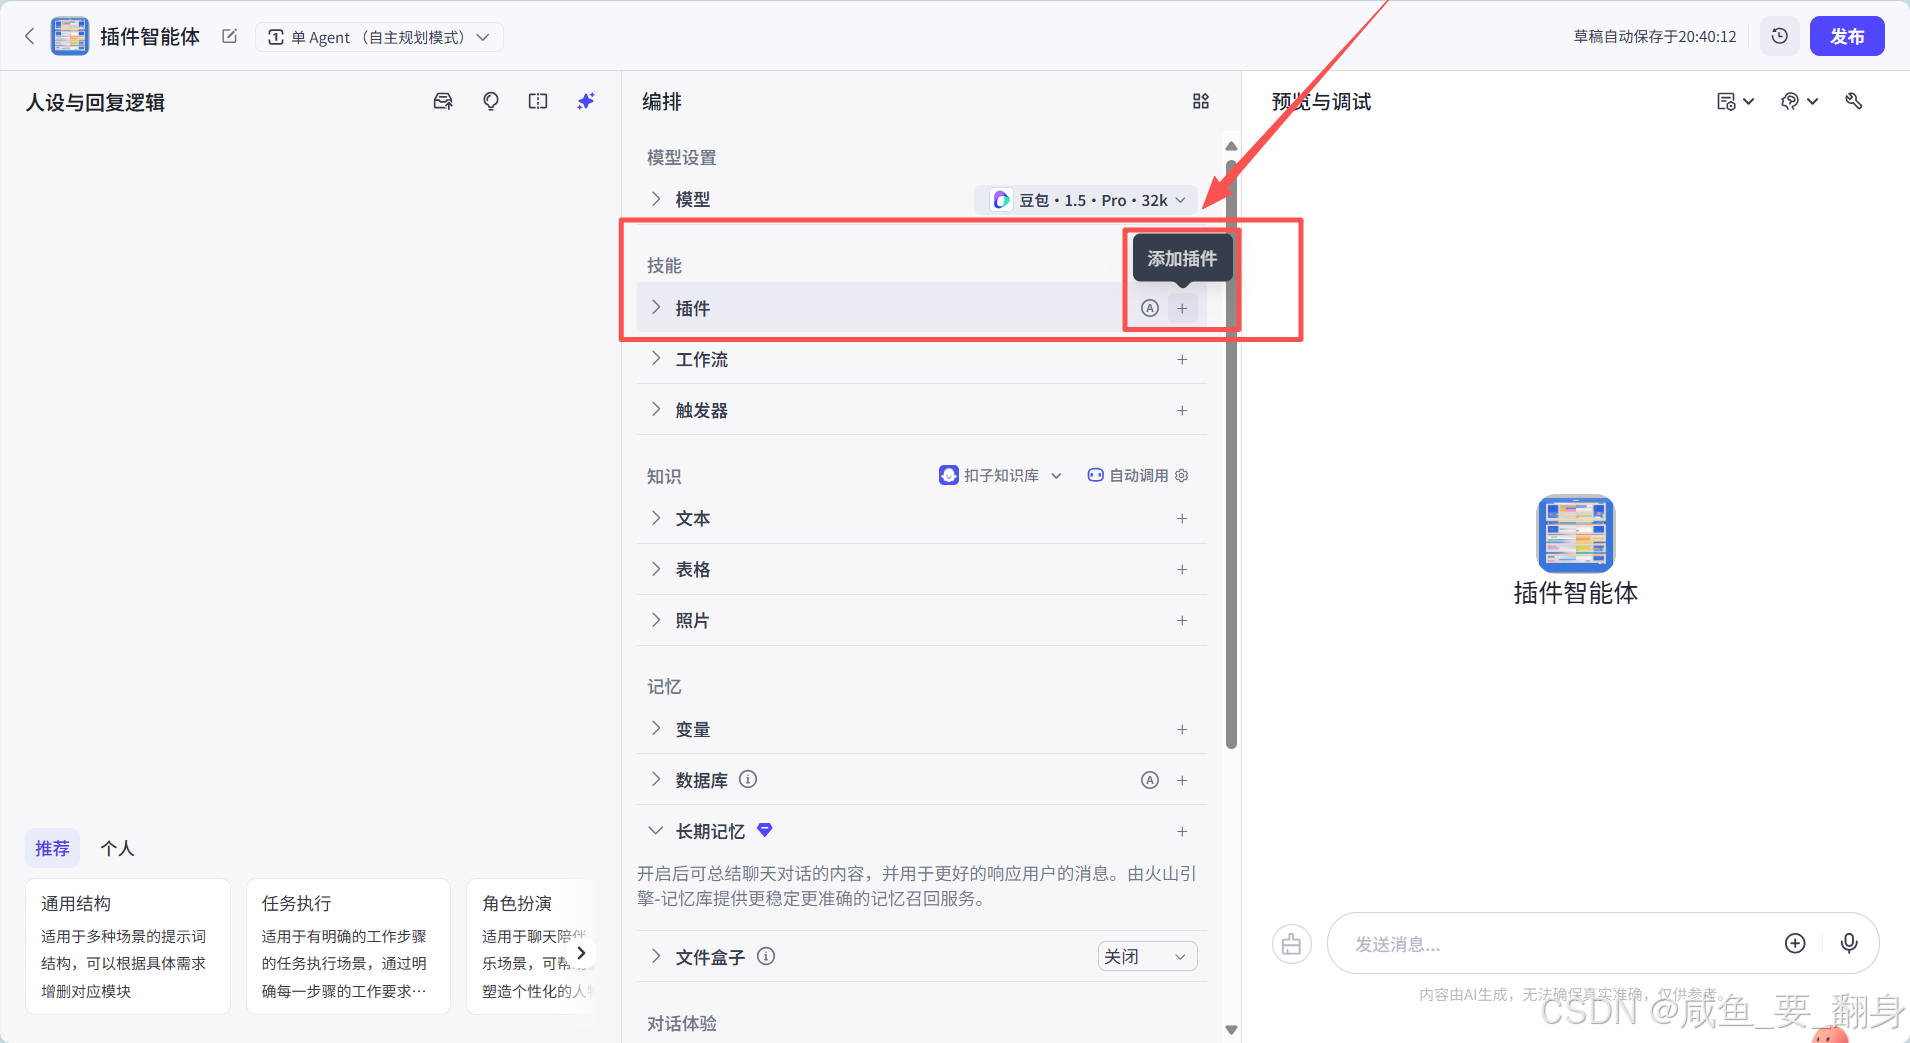Screen dimensions: 1910x1043
Task: Expand the 工作流 section
Action: pyautogui.click(x=656, y=358)
